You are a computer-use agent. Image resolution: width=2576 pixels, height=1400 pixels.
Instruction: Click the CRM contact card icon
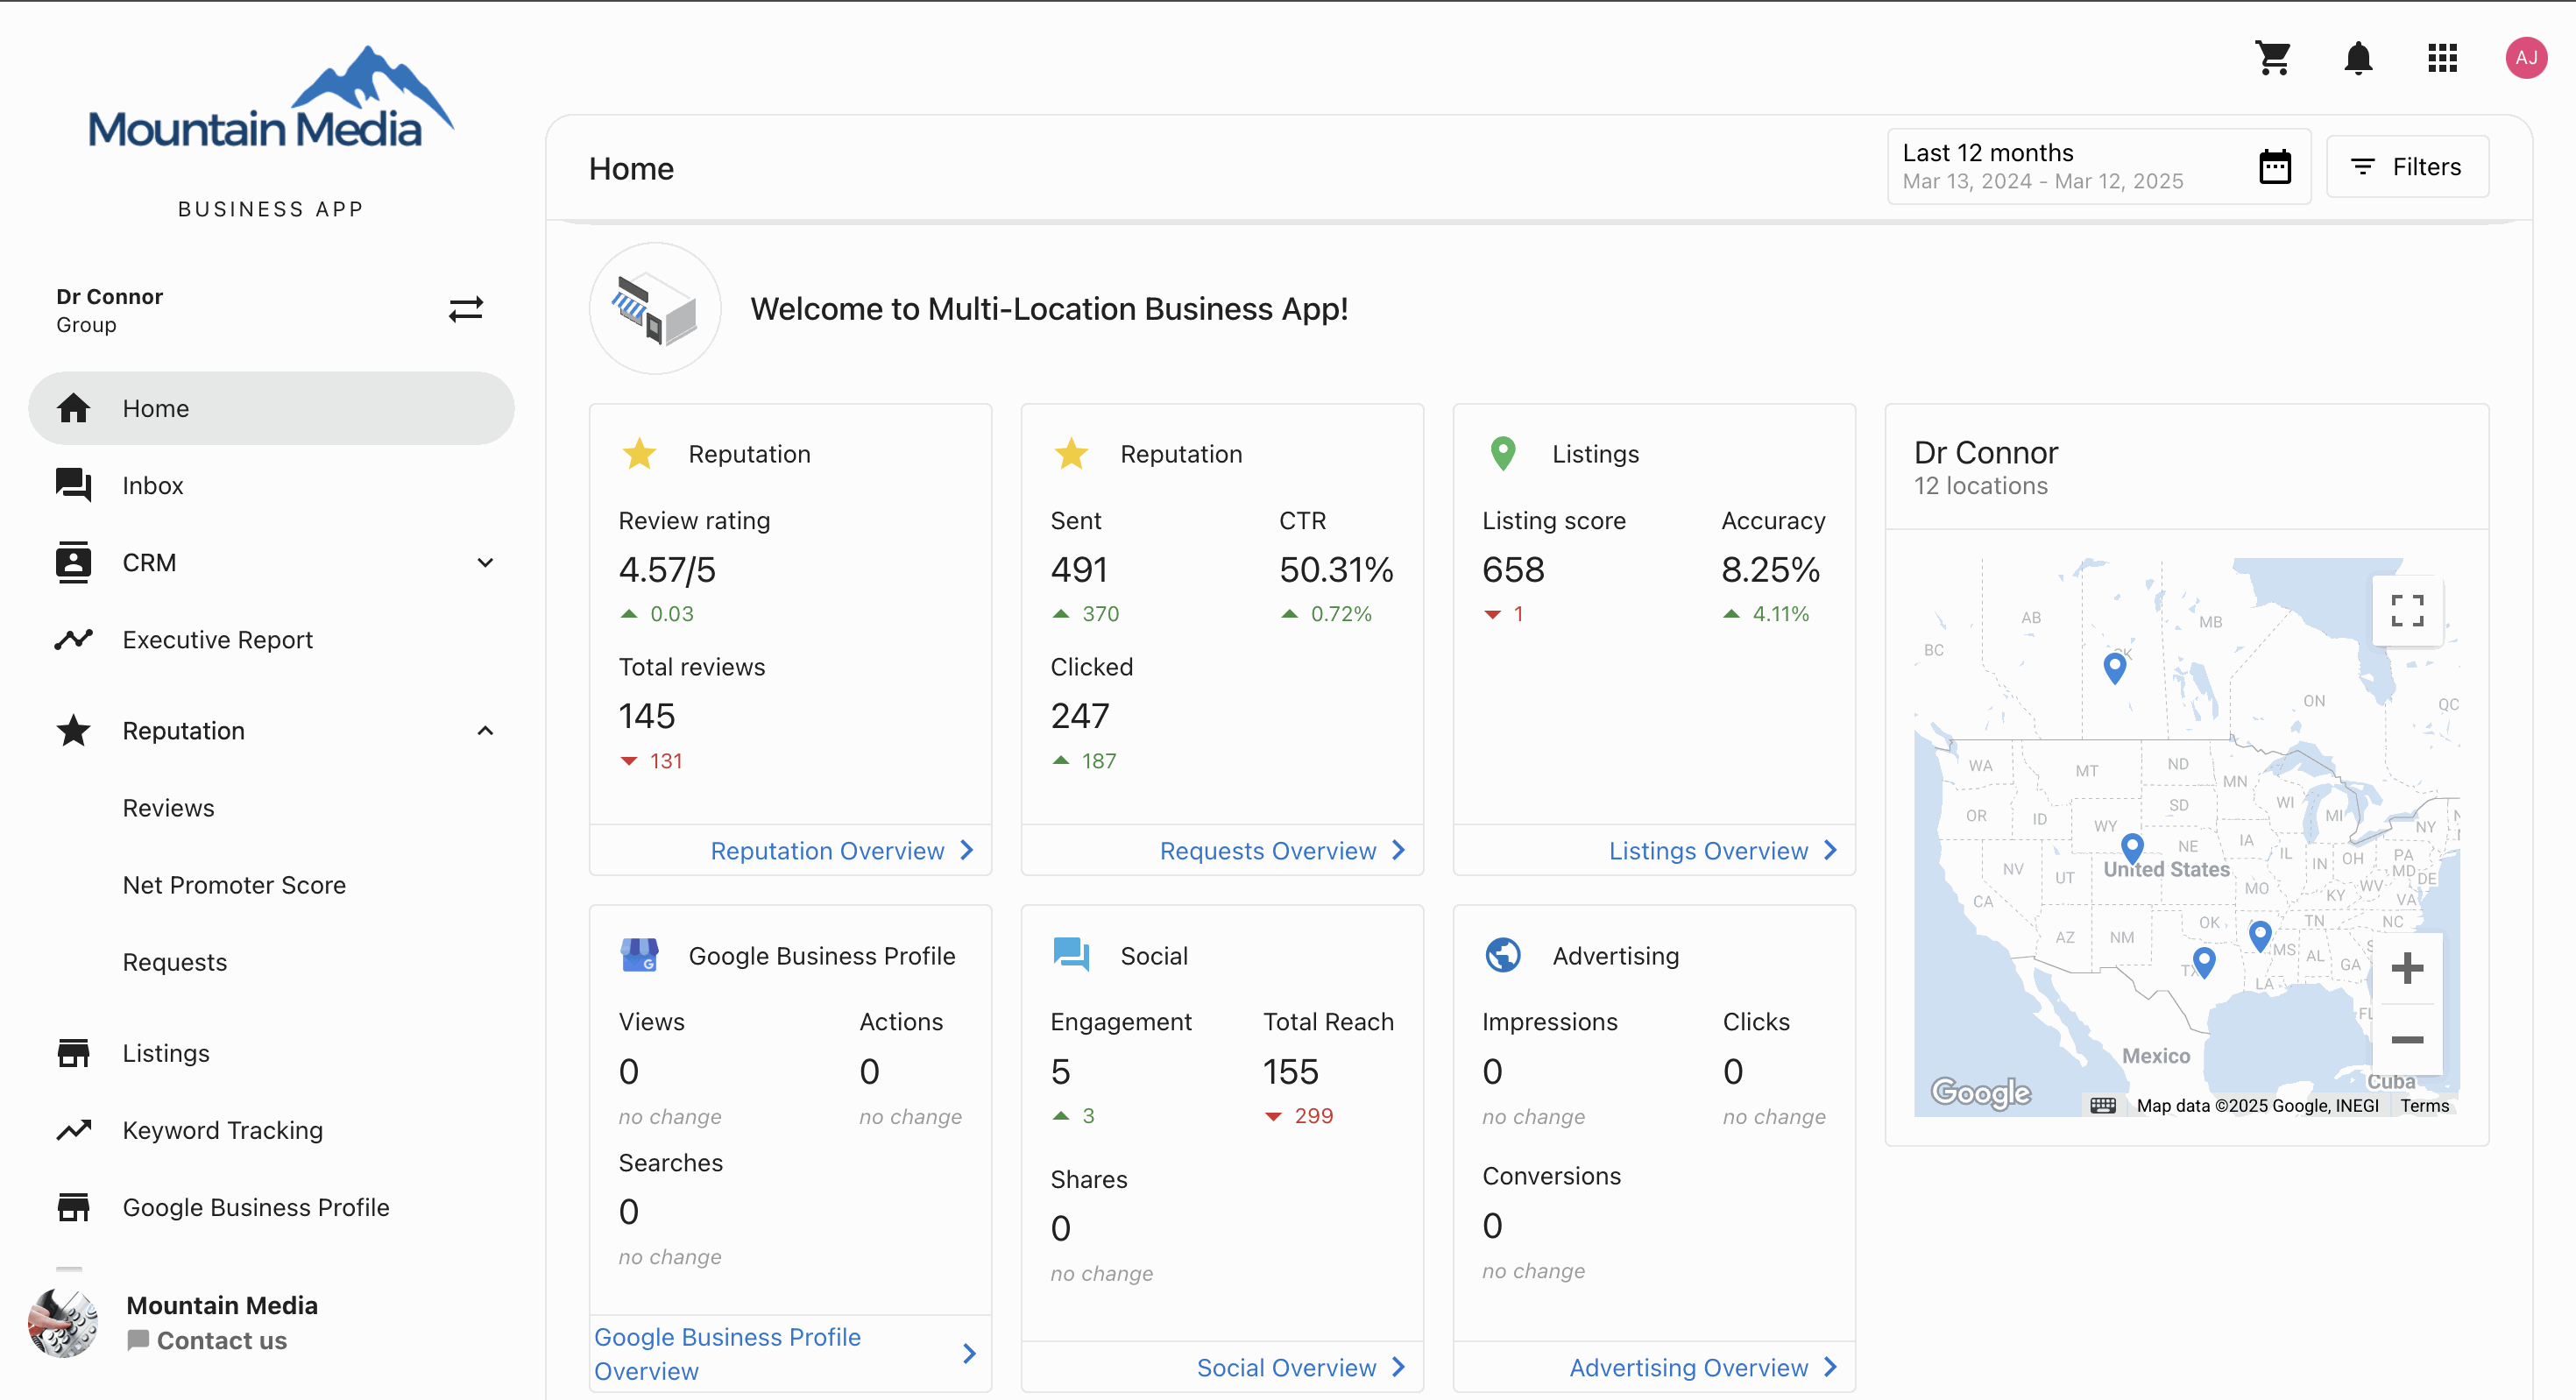click(73, 562)
